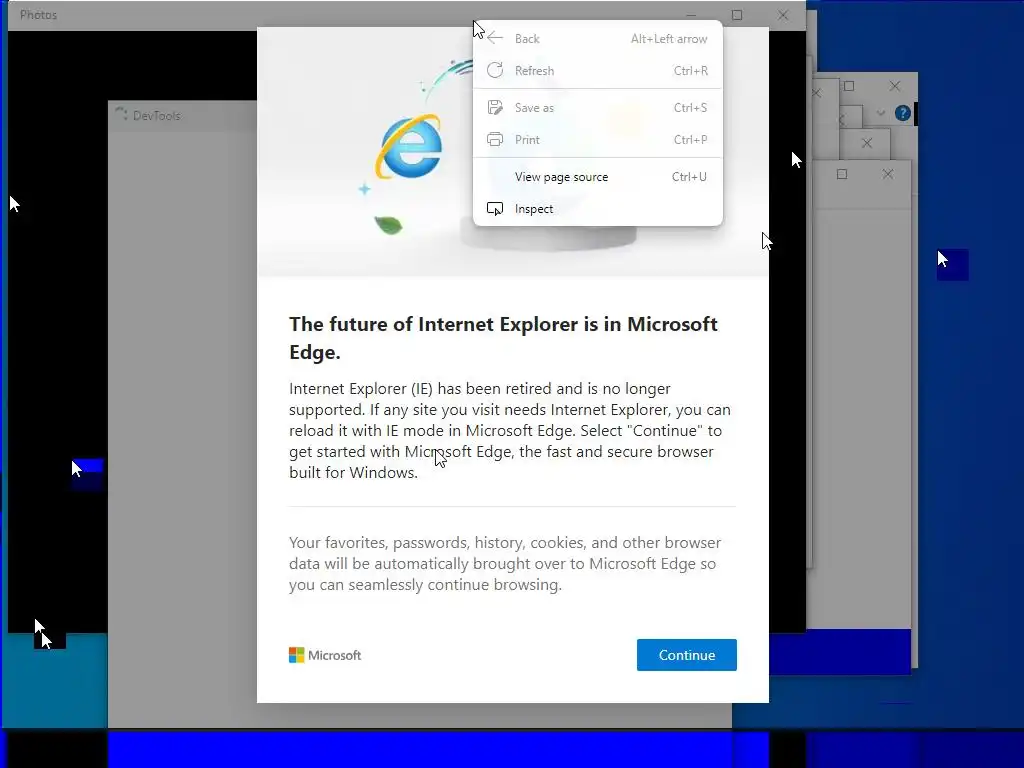
Task: Minimize the Photos window
Action: pos(691,15)
